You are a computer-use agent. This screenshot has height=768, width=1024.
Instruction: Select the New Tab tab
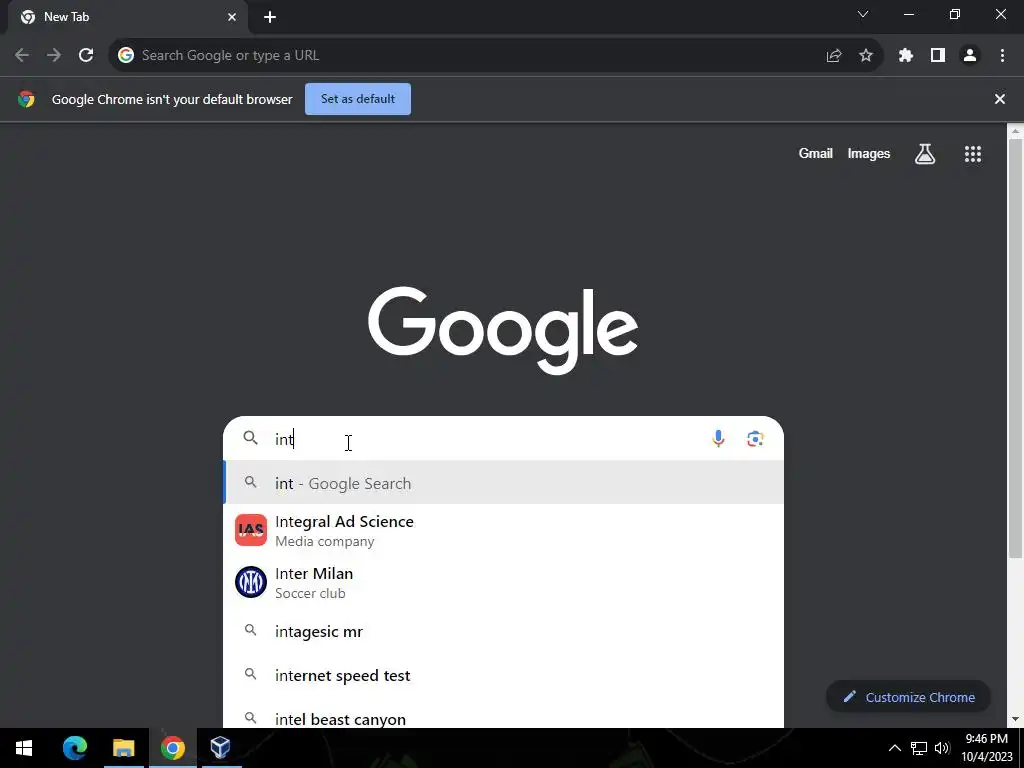pos(128,17)
